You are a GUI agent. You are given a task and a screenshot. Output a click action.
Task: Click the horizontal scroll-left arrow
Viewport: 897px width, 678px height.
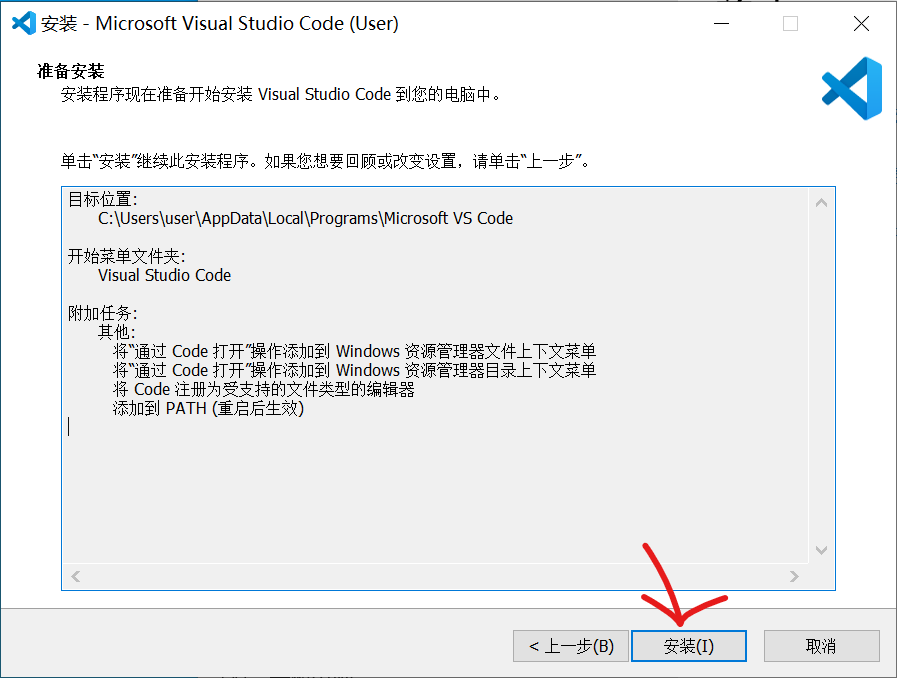(76, 576)
